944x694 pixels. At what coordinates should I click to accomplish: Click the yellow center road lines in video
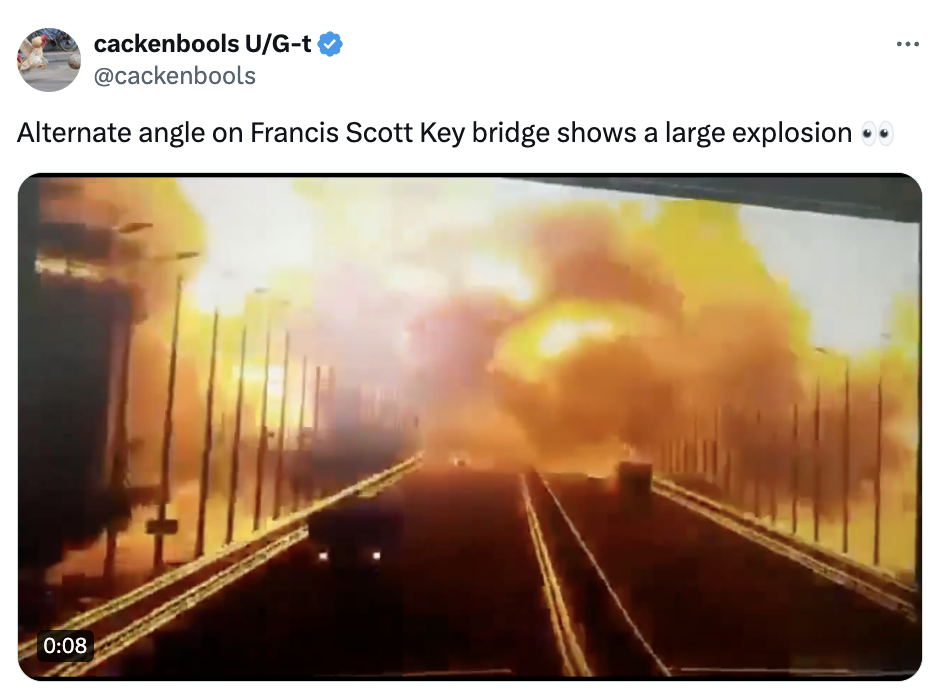551,572
